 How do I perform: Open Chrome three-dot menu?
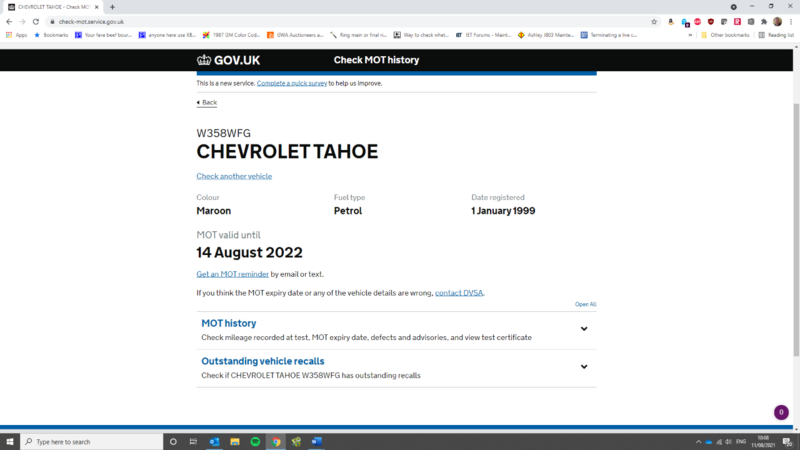tap(791, 22)
